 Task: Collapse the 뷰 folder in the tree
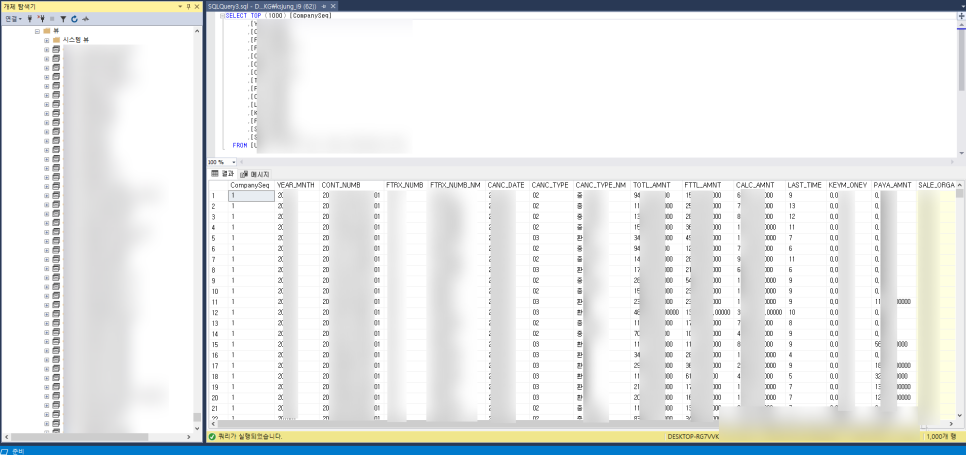click(38, 31)
